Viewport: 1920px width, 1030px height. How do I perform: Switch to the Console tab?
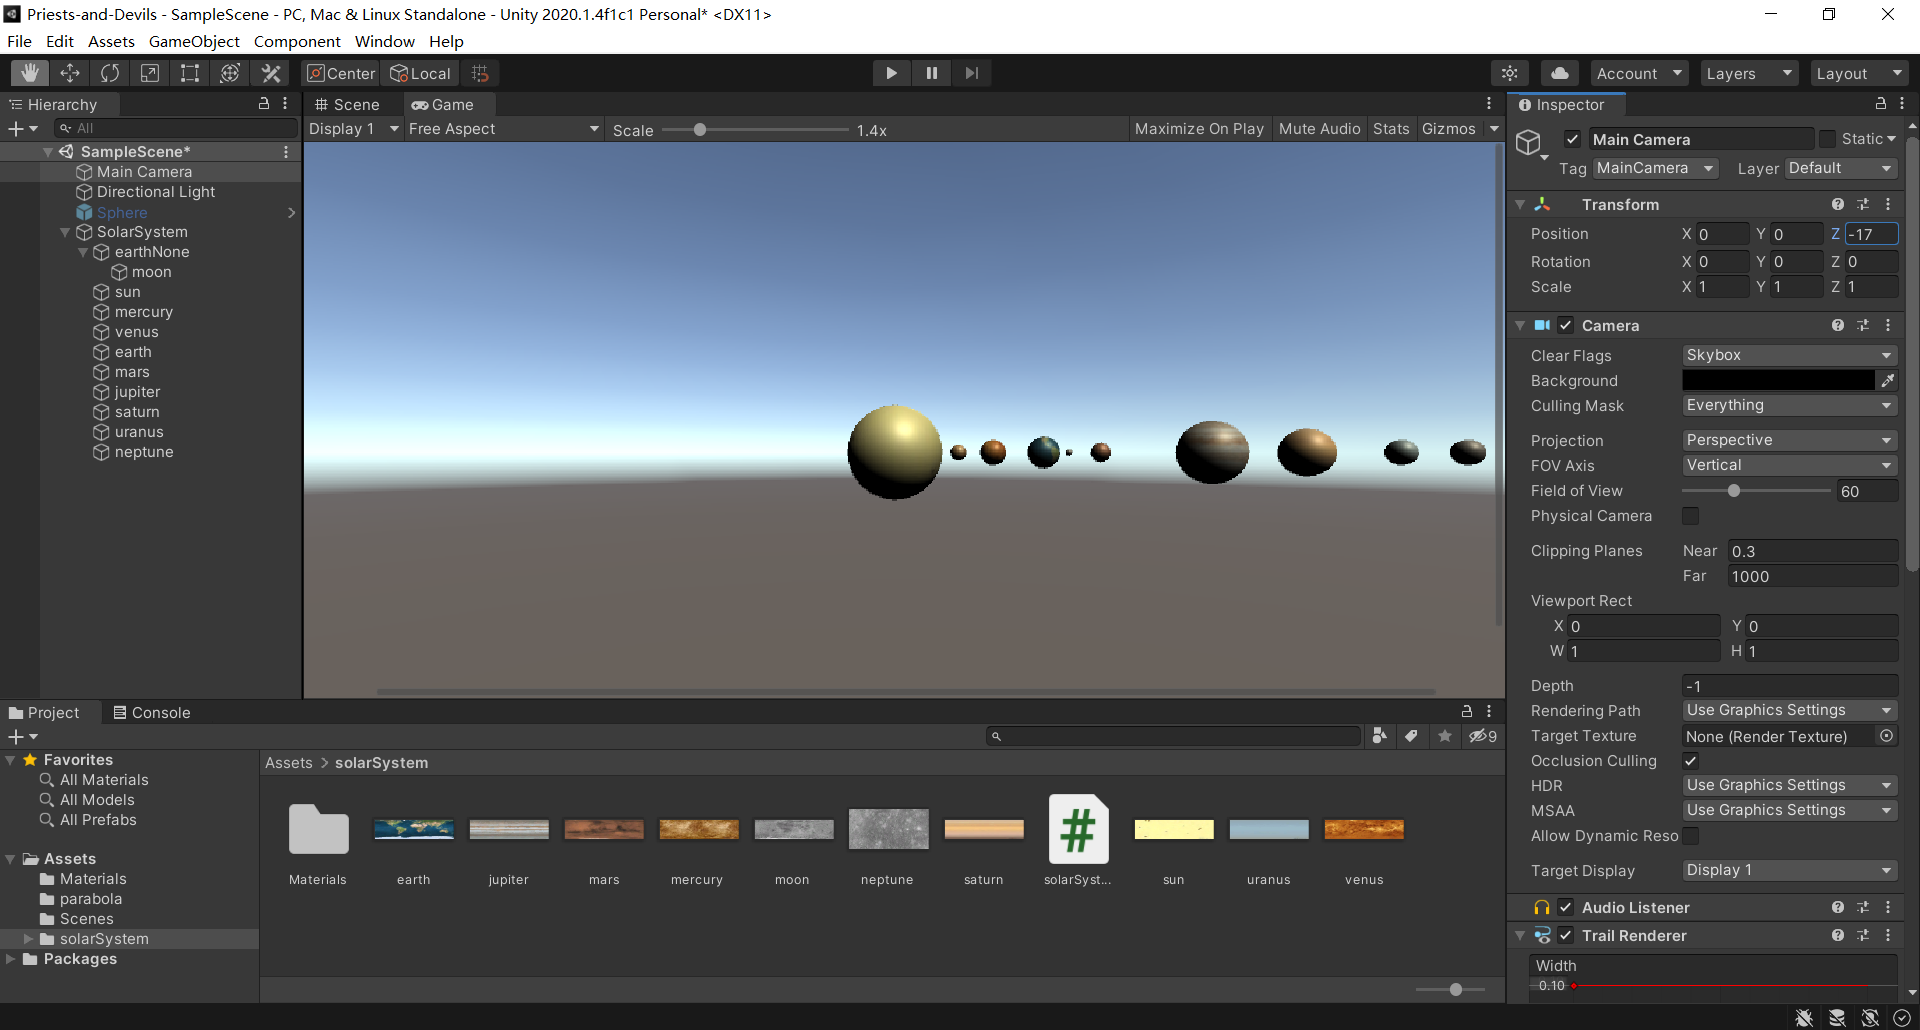coord(152,712)
